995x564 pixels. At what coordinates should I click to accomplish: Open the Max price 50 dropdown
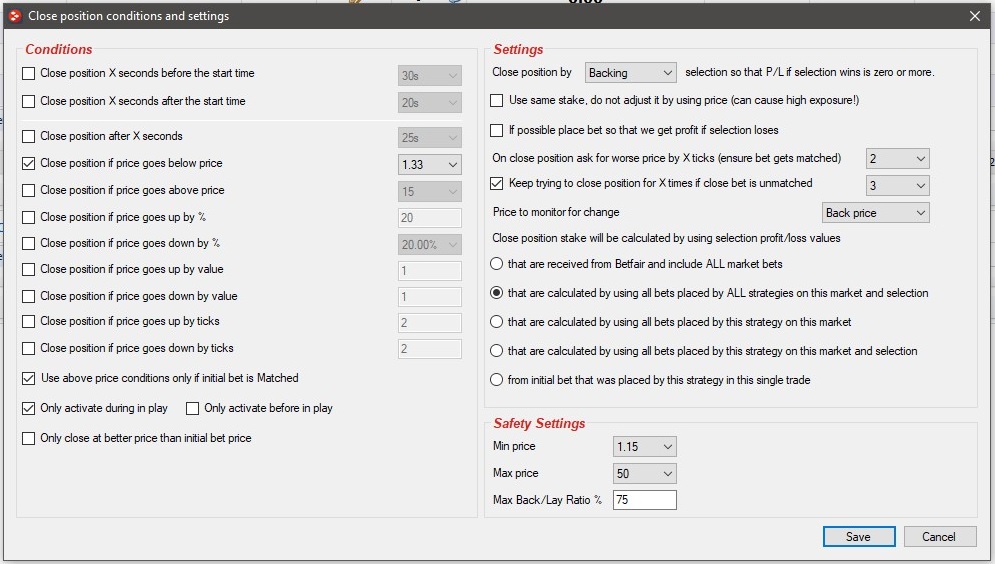[x=645, y=474]
